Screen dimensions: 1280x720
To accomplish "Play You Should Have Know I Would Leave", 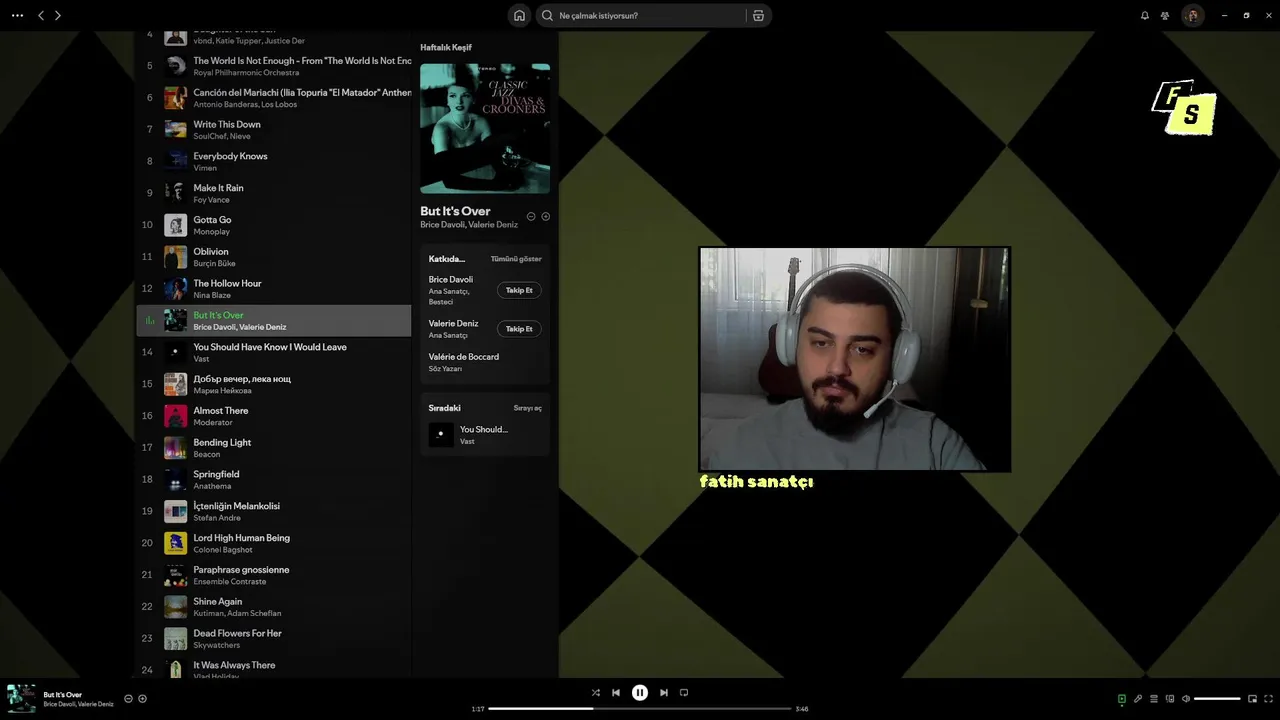I will point(273,352).
